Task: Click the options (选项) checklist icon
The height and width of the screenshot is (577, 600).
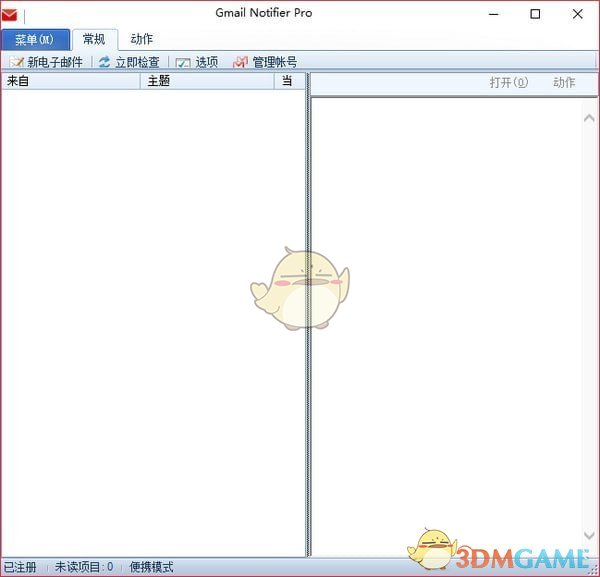Action: point(183,62)
